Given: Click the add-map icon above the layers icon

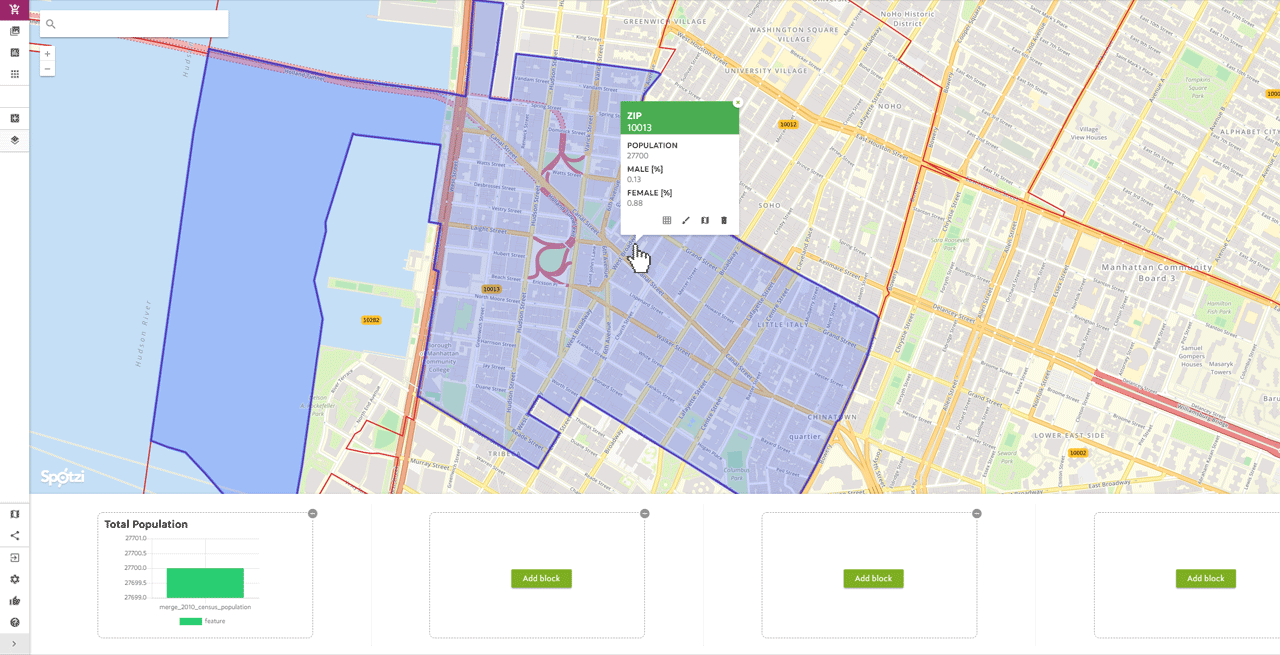Looking at the screenshot, I should [14, 118].
